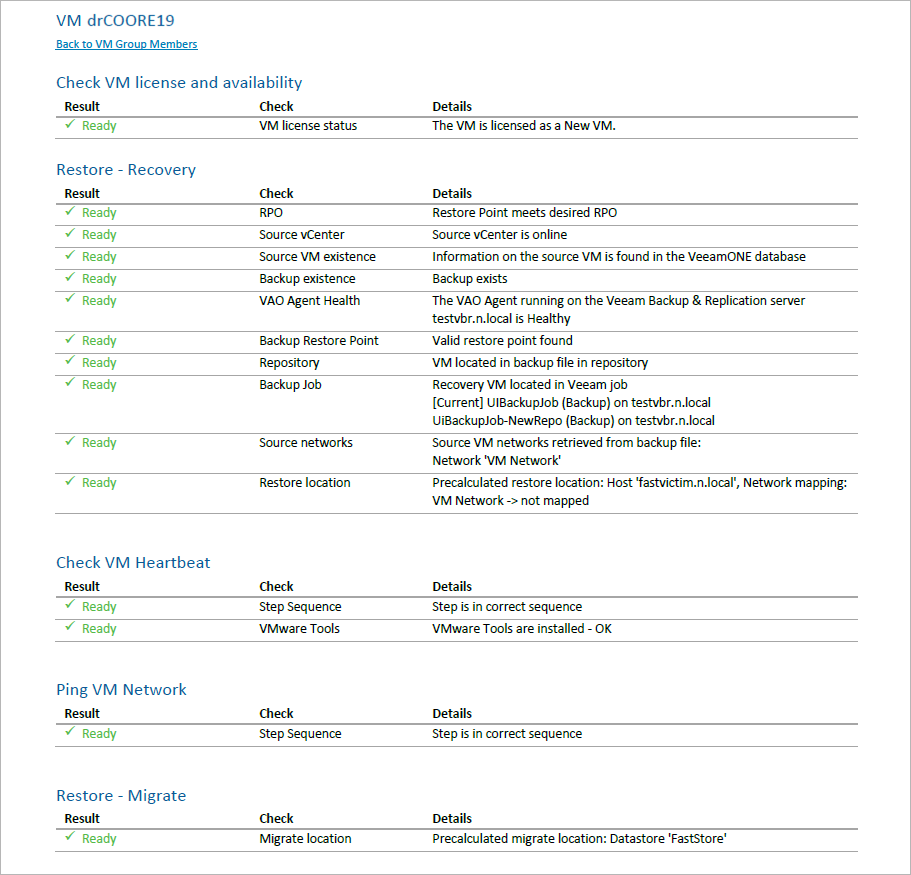
Task: Click checkmark icon for VMware Tools row
Action: [x=70, y=628]
